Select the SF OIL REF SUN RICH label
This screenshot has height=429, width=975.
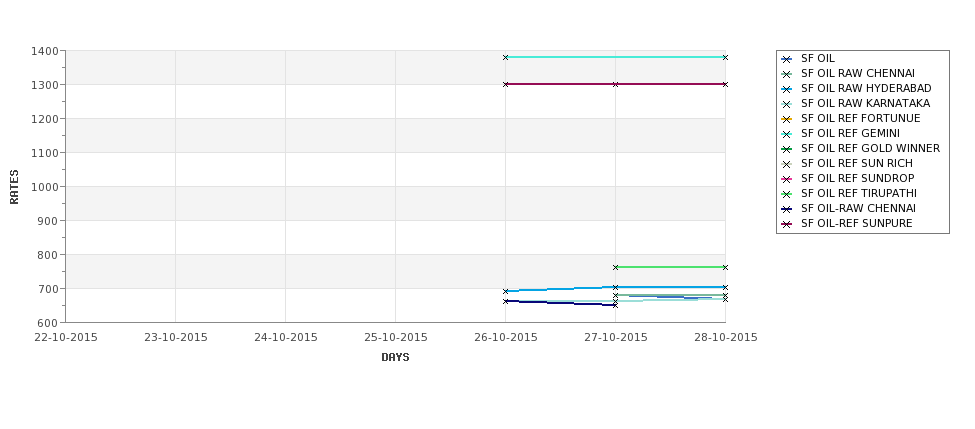(857, 163)
